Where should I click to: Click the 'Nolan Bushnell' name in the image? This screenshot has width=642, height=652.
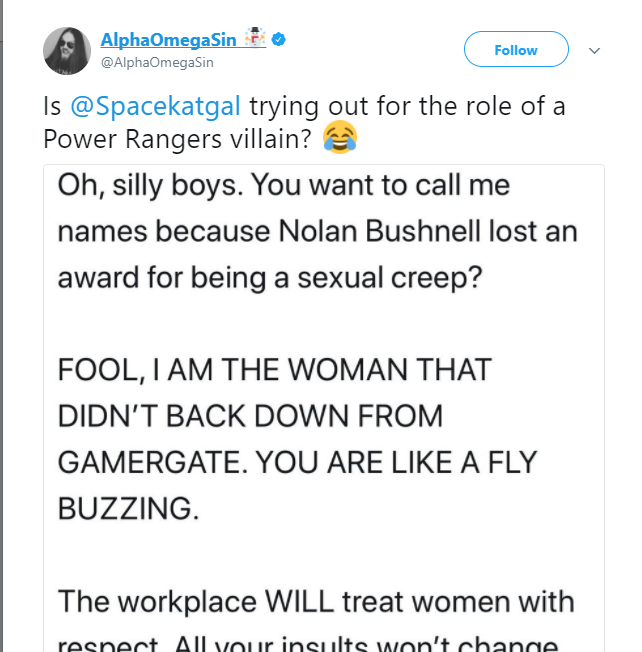379,231
